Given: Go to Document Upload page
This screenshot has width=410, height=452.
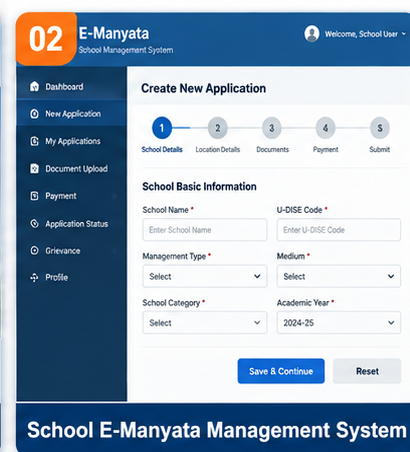Looking at the screenshot, I should pyautogui.click(x=71, y=169).
